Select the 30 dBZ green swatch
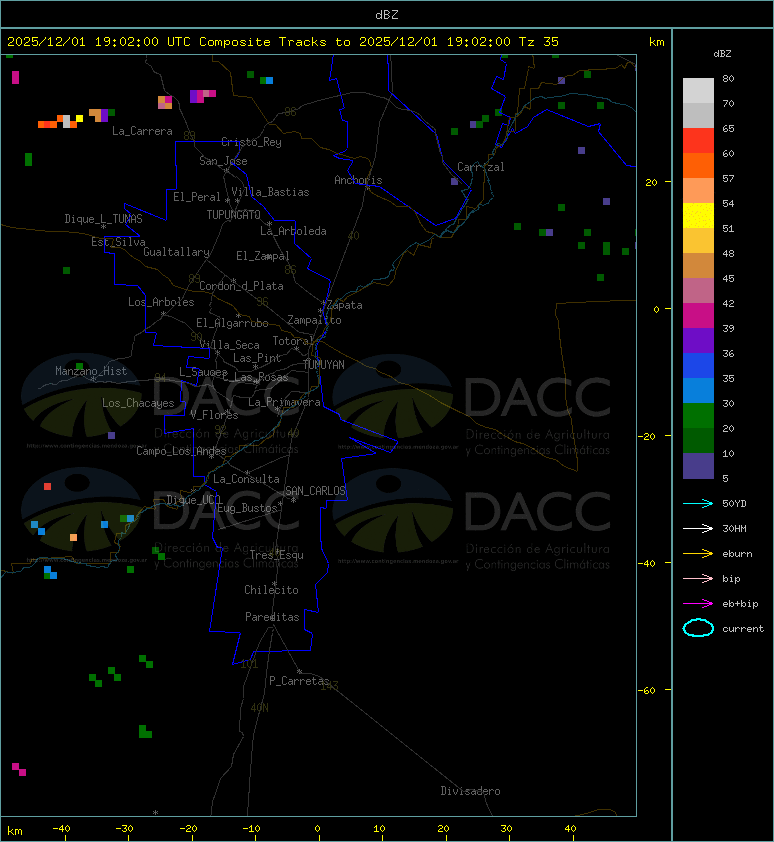Screen dimensions: 774x842 click(698, 416)
